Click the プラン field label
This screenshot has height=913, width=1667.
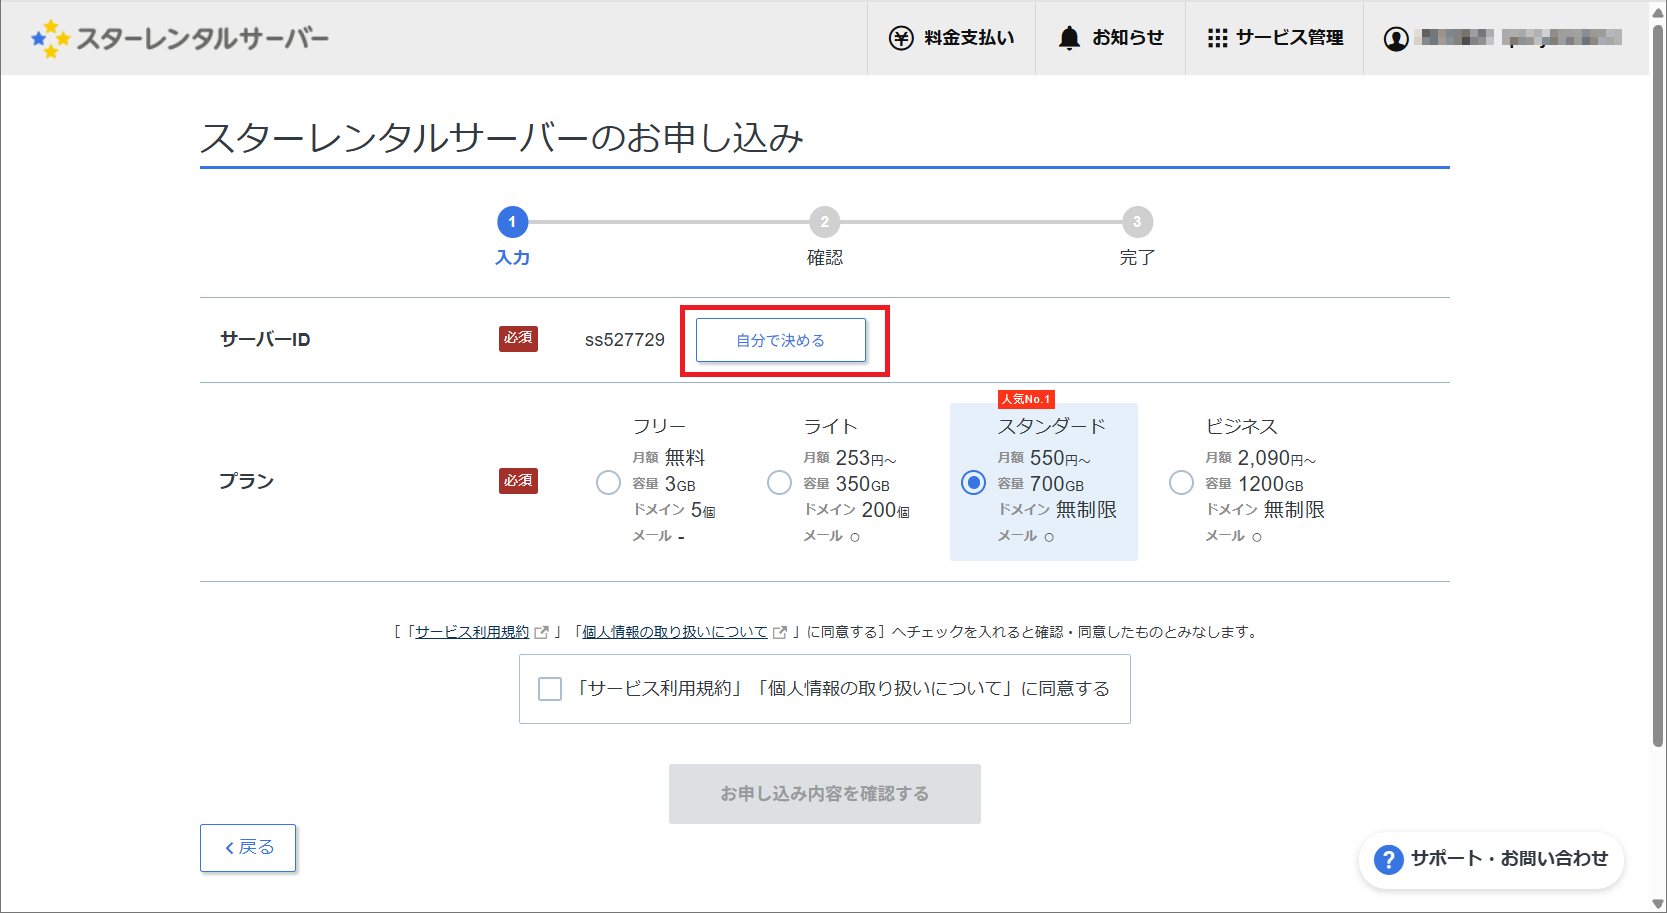(x=246, y=481)
